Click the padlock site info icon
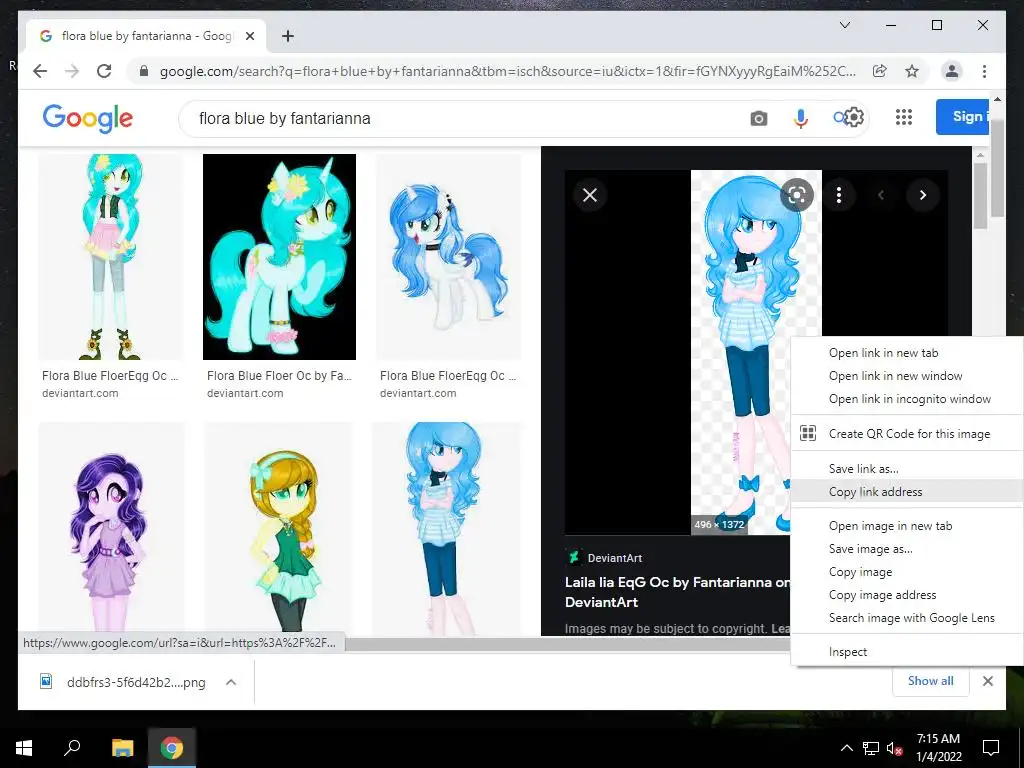Viewport: 1024px width, 768px height. 144,71
